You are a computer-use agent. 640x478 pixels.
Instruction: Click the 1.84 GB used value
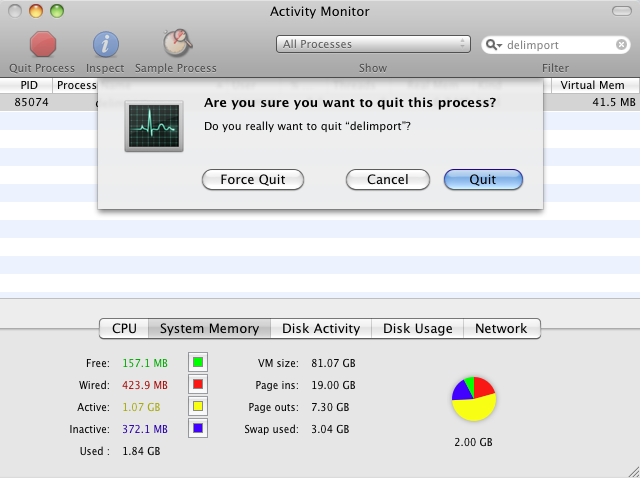click(x=141, y=451)
